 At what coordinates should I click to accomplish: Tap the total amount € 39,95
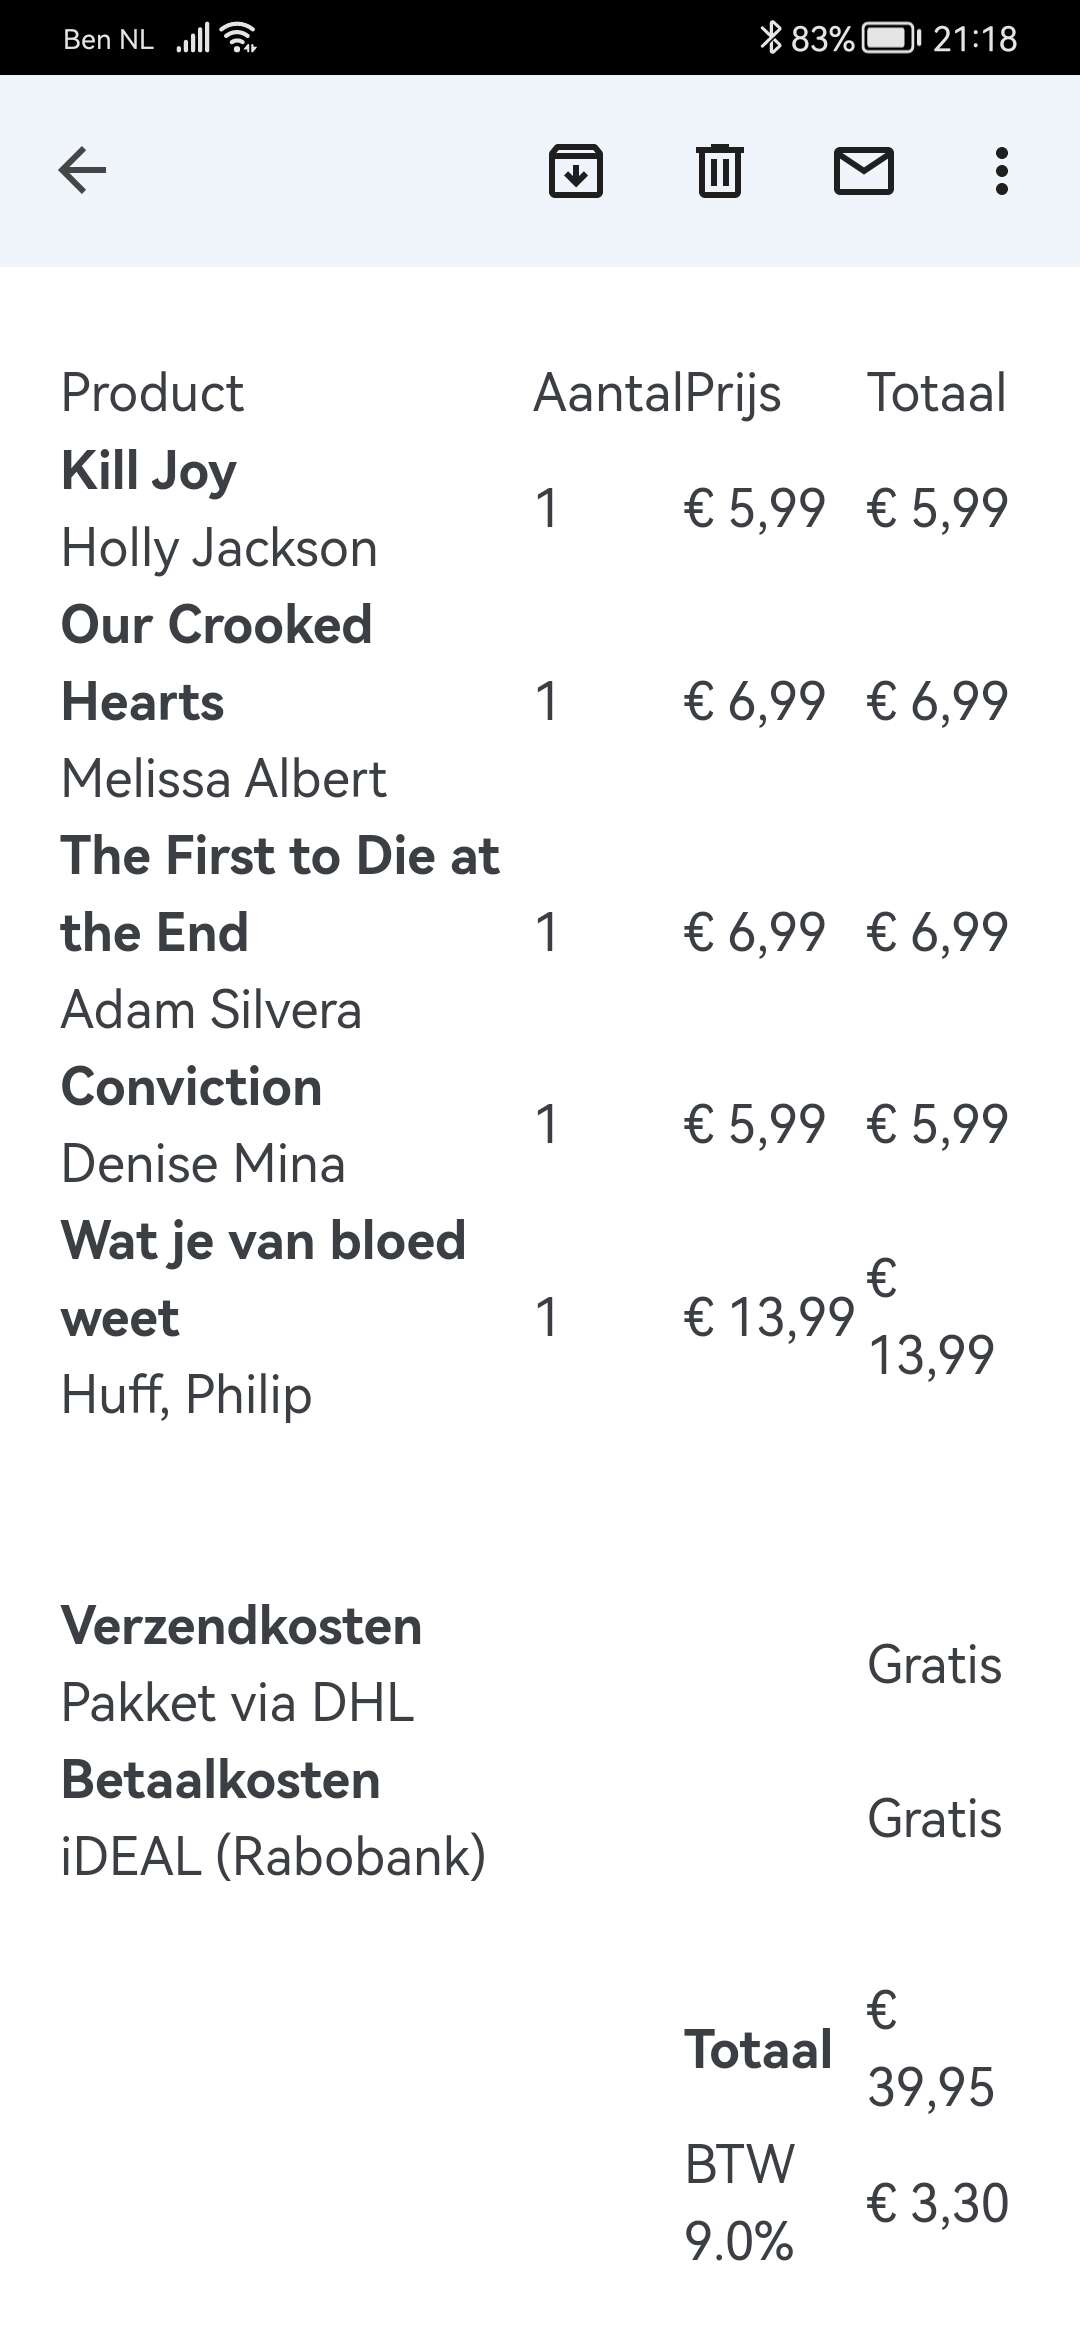(x=930, y=2049)
